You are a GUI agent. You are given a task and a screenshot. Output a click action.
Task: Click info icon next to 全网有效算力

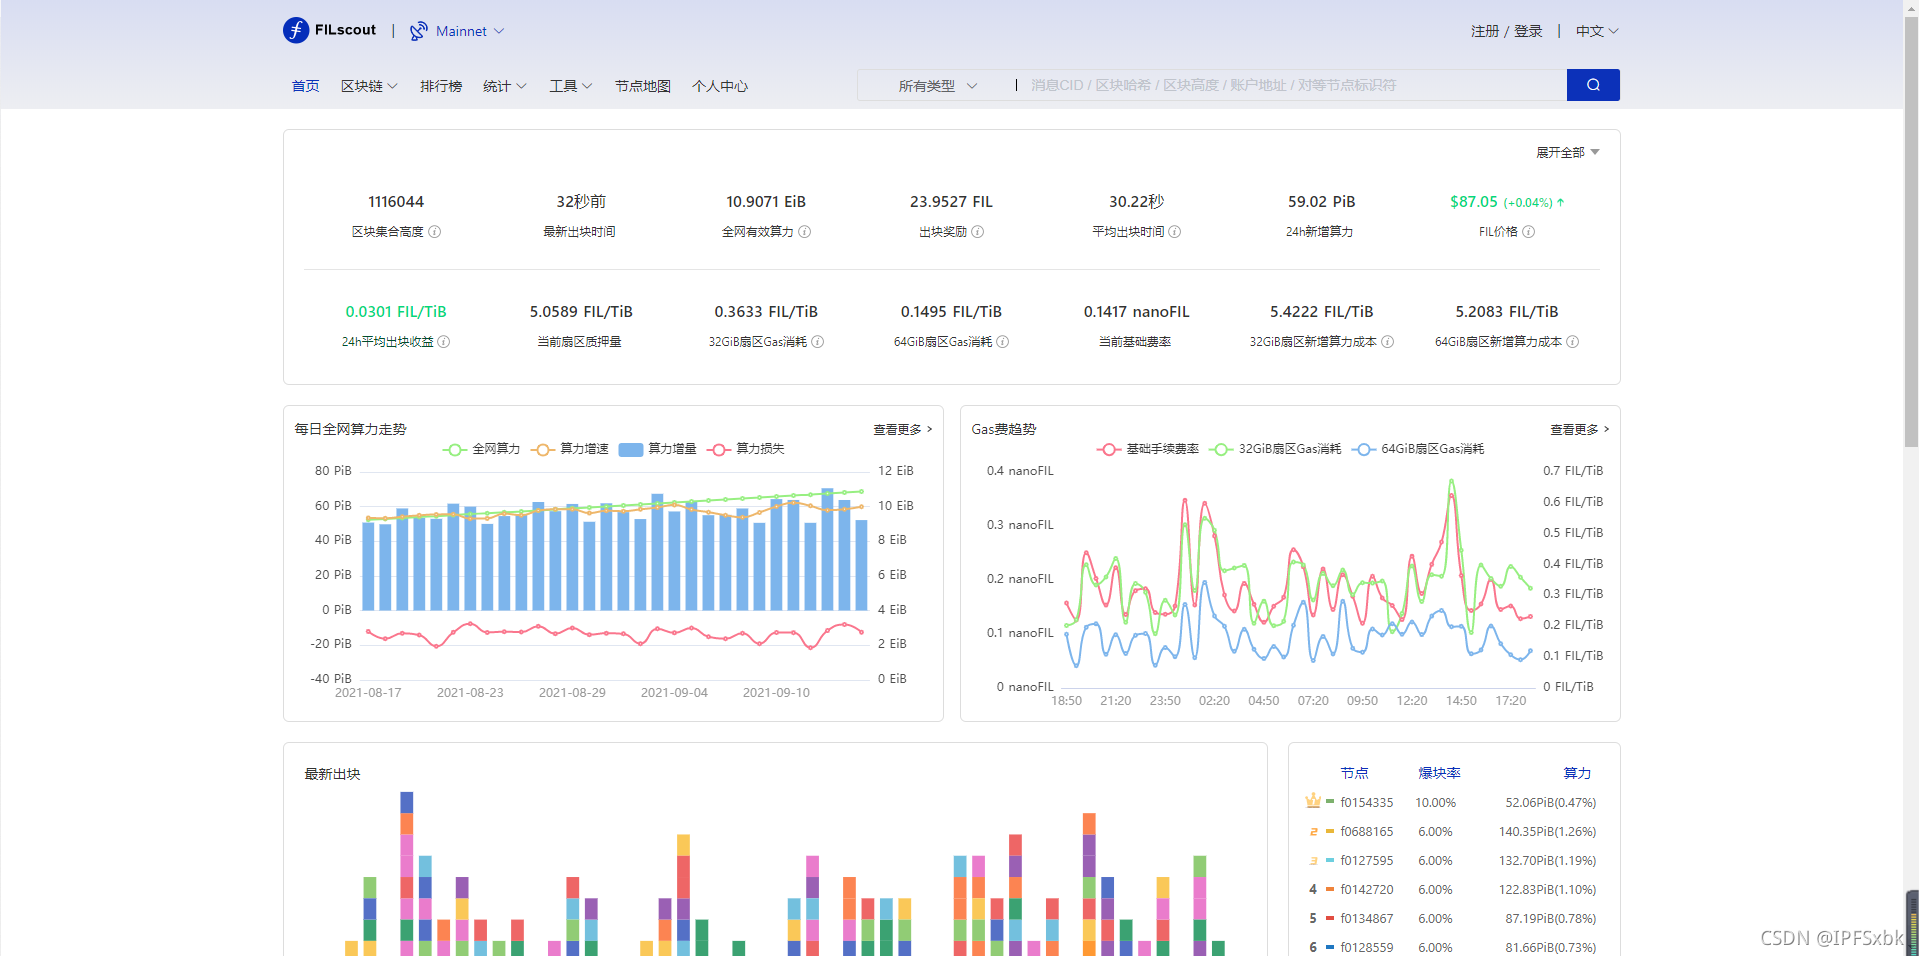(x=805, y=232)
